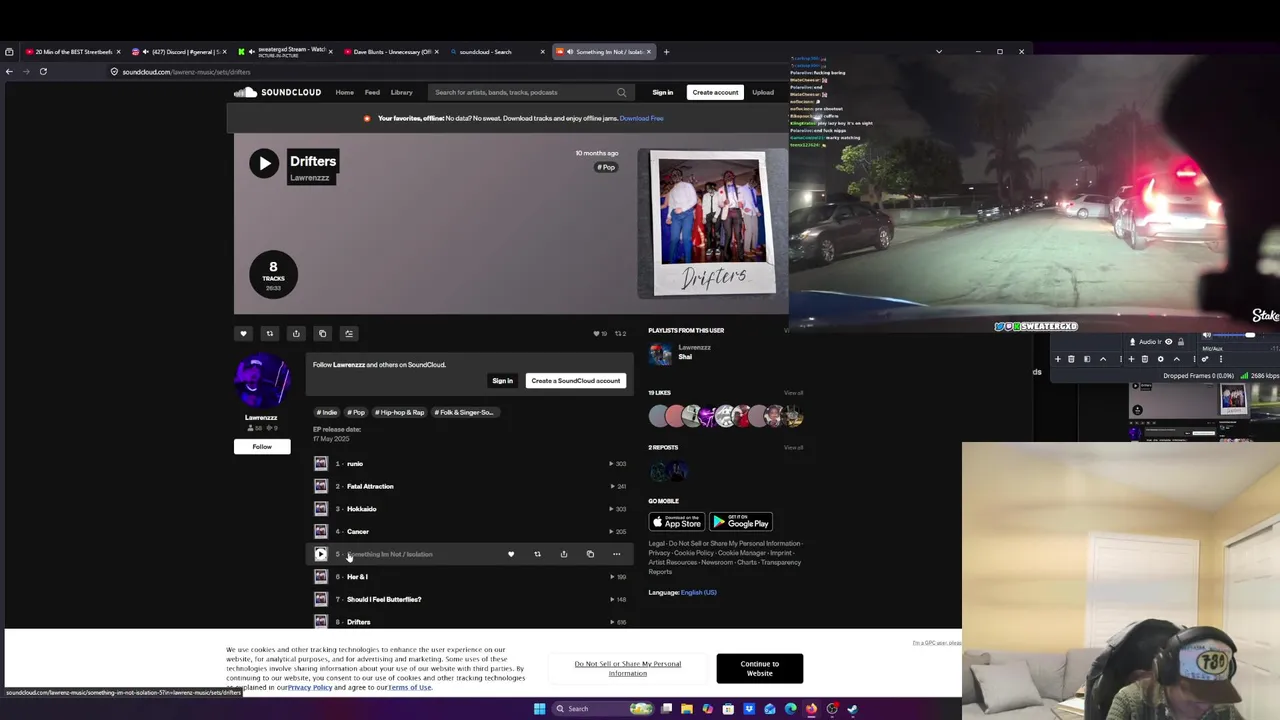Image resolution: width=1280 pixels, height=720 pixels.
Task: Open track 1 runio
Action: 355,464
